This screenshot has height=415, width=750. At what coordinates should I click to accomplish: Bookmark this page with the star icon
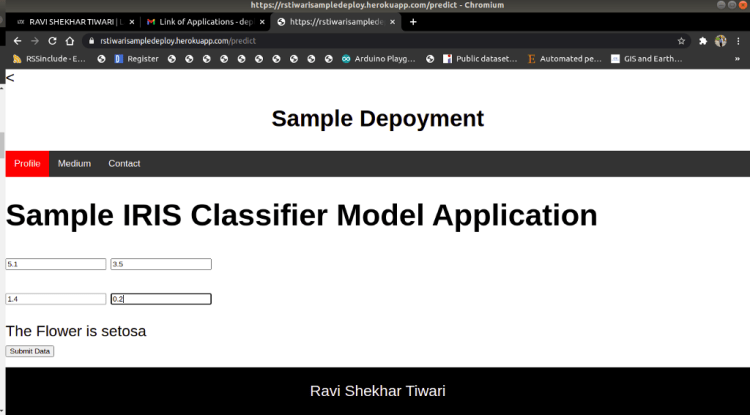(681, 41)
